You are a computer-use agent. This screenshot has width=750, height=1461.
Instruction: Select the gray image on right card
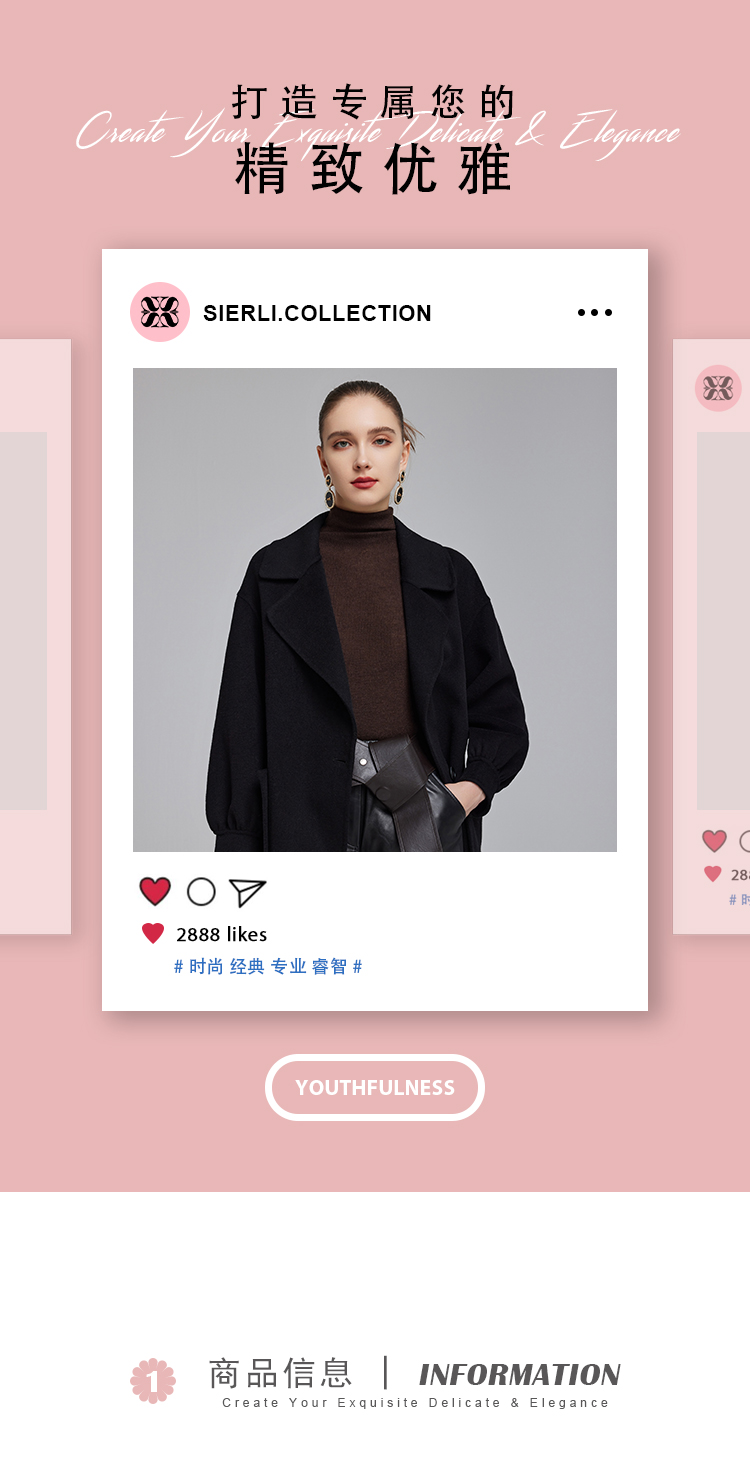pos(723,621)
